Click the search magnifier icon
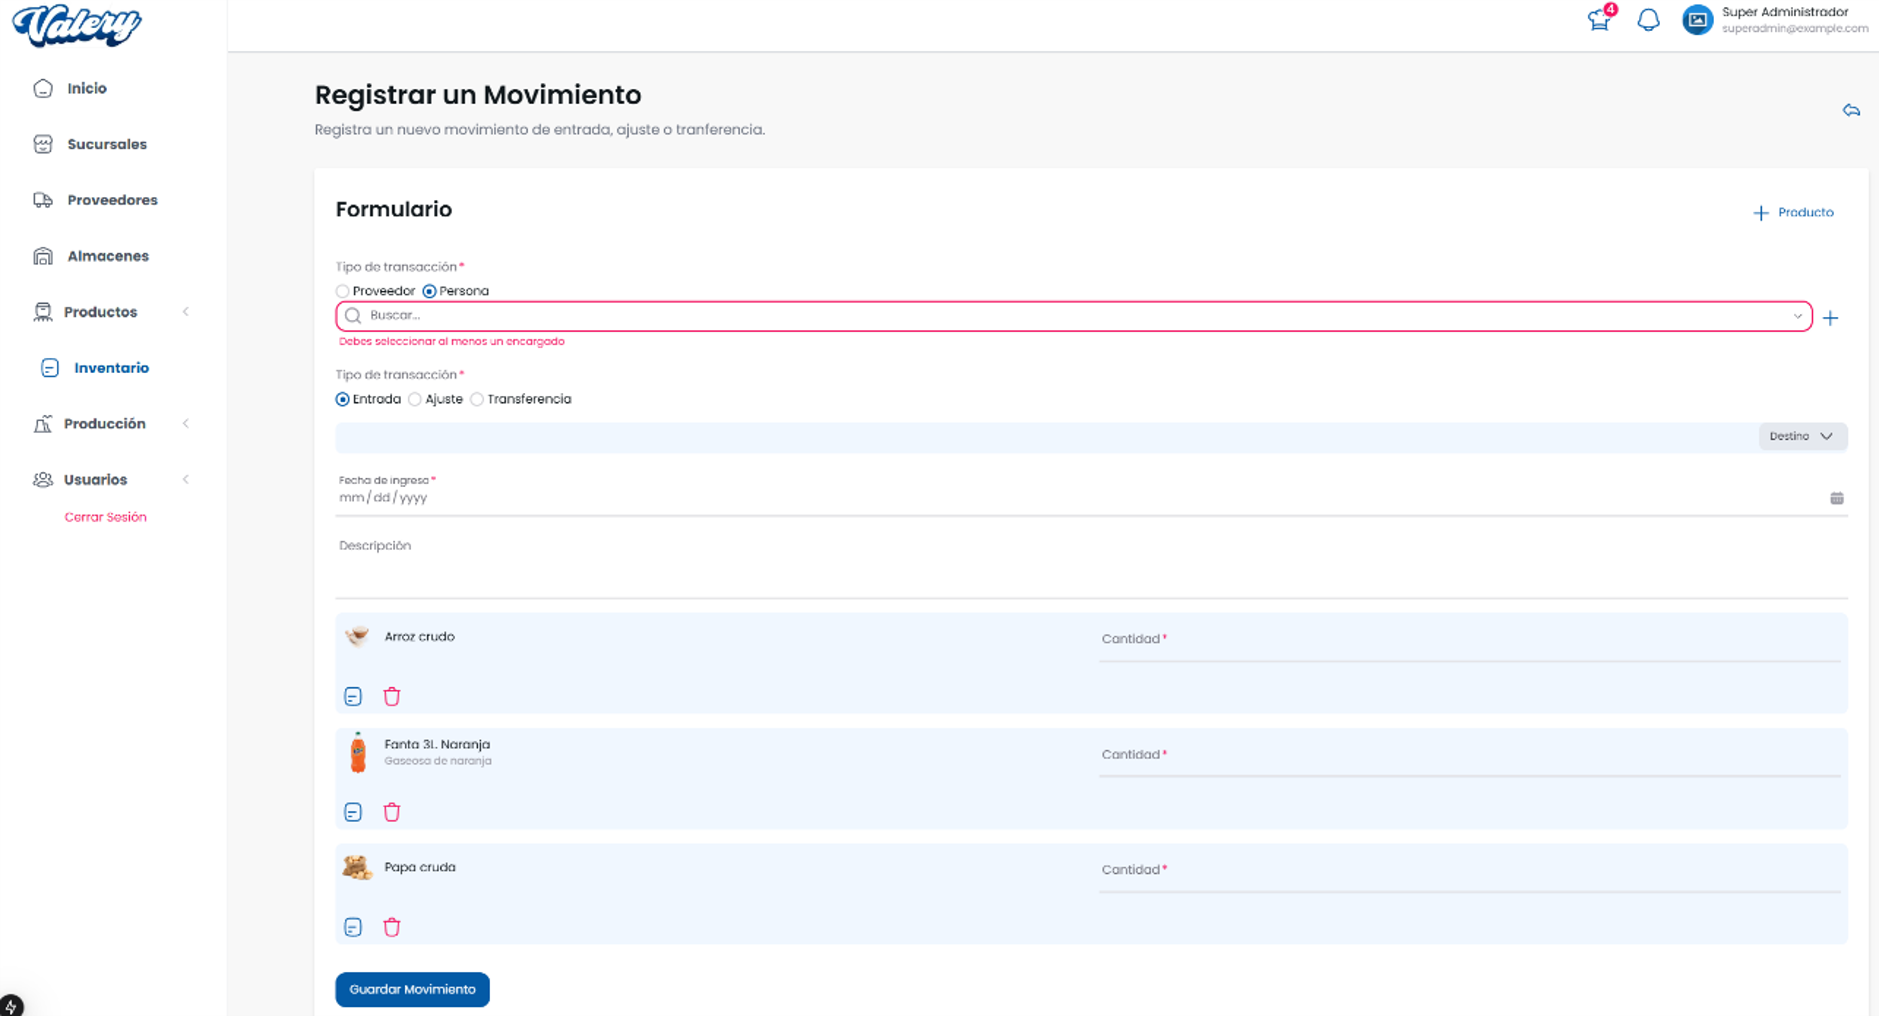This screenshot has height=1016, width=1879. point(353,316)
